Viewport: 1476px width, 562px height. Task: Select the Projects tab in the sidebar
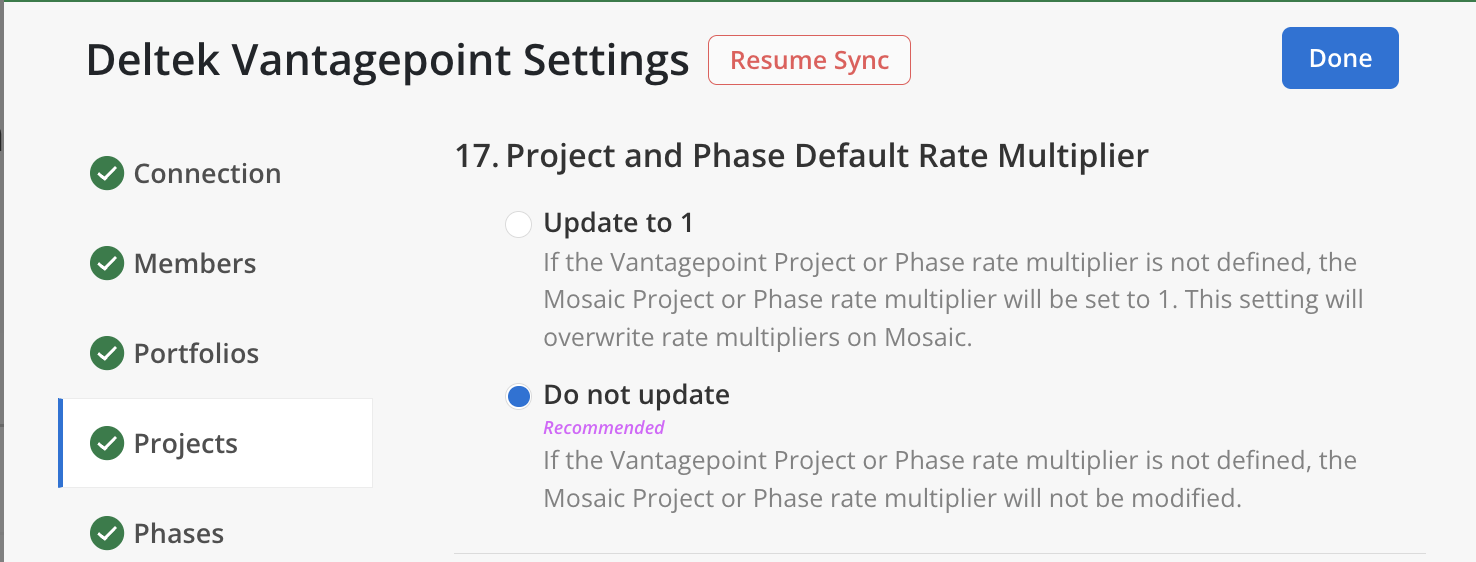coord(186,444)
